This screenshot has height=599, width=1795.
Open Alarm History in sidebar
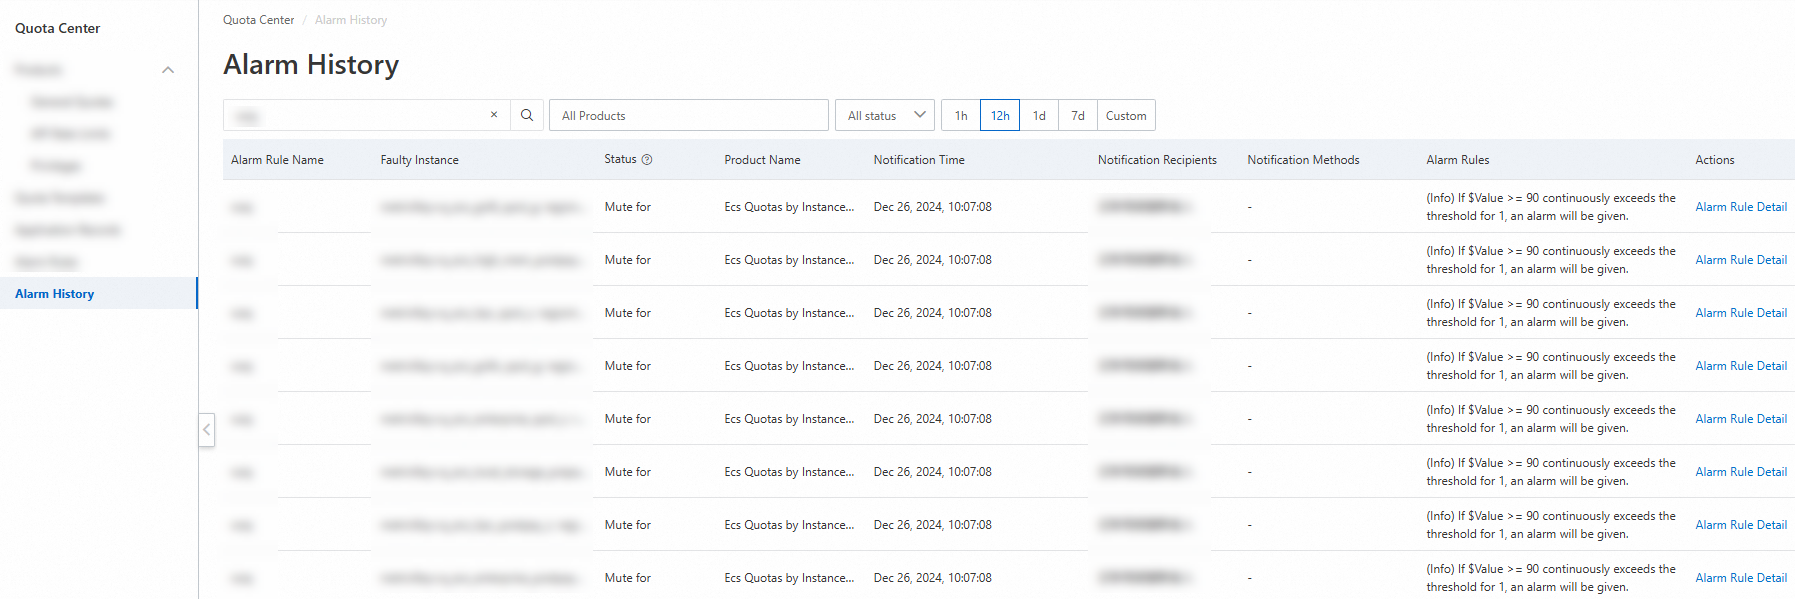98,293
